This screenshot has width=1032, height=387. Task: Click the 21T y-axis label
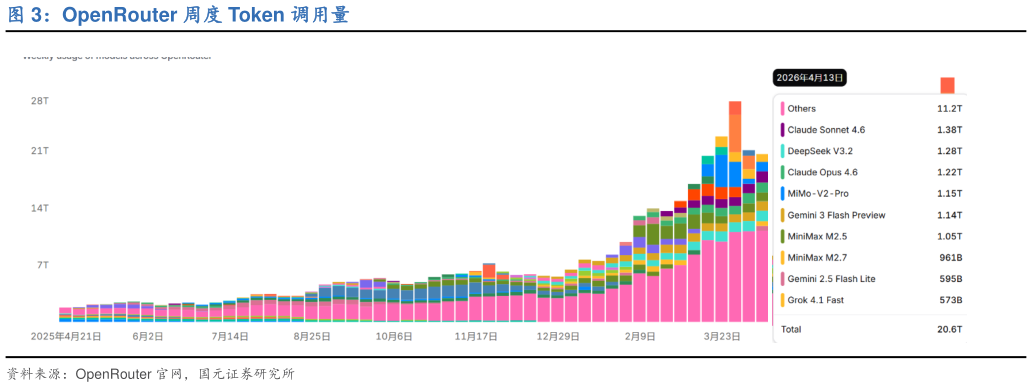point(39,151)
